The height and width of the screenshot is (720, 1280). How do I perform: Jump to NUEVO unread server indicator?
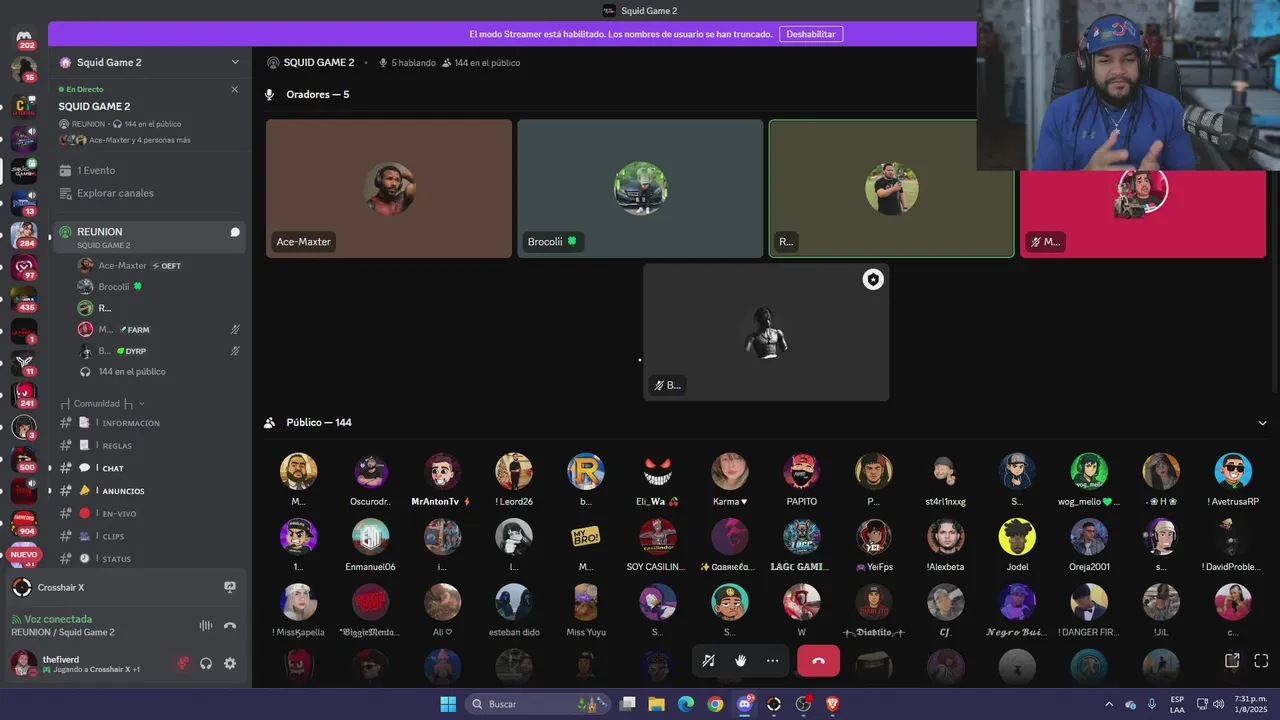point(24,554)
